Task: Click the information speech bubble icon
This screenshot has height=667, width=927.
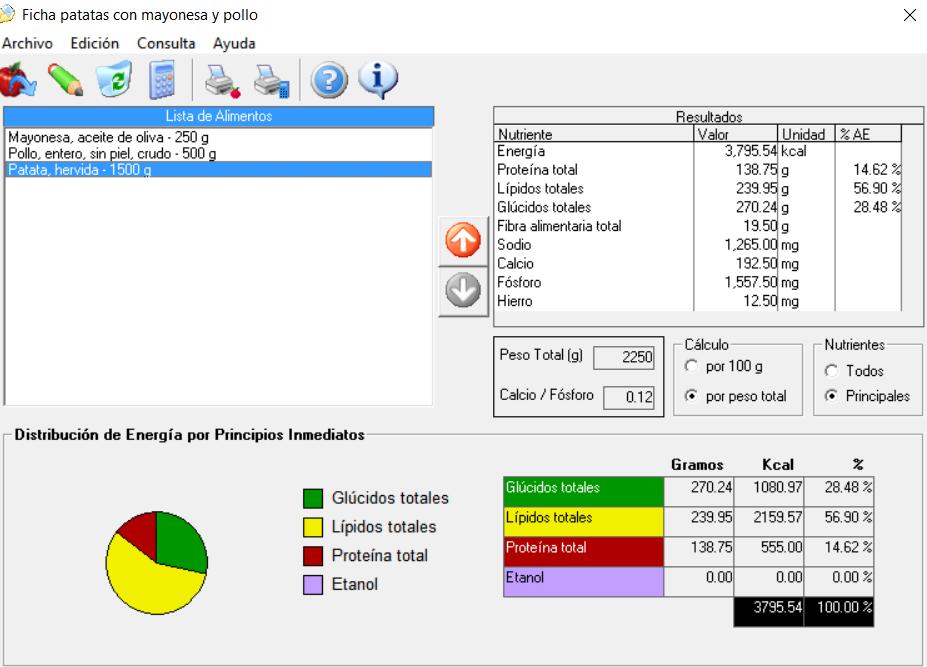Action: tap(378, 79)
